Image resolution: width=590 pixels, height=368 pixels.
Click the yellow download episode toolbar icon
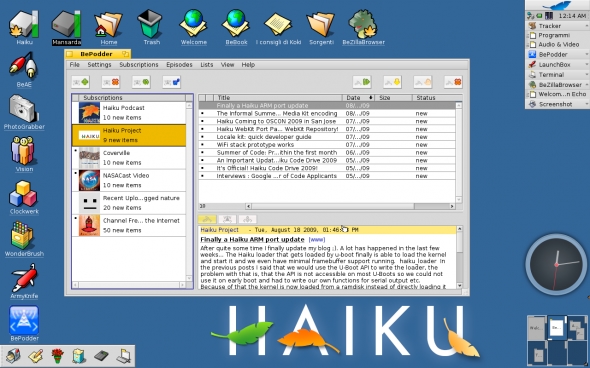[392, 82]
